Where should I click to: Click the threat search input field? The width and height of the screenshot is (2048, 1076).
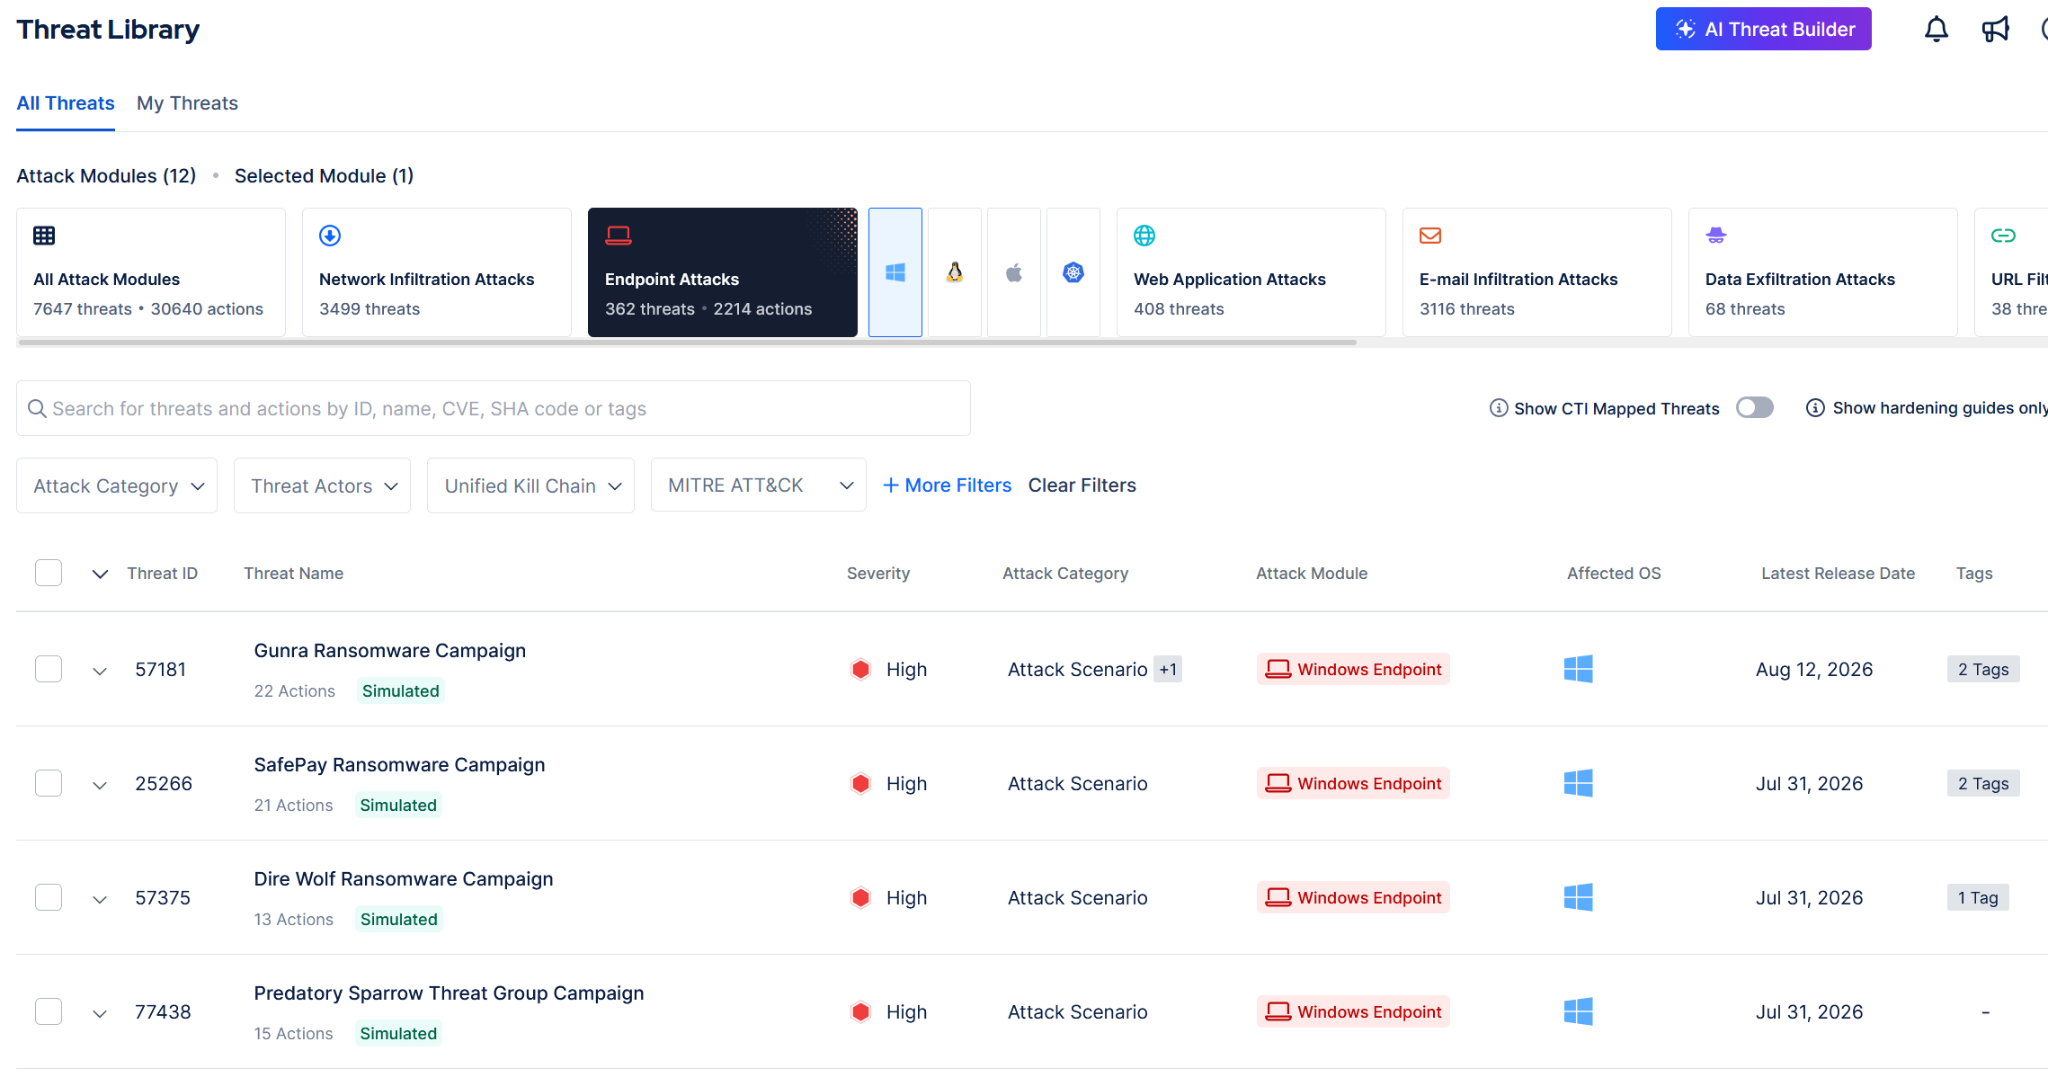pos(493,408)
